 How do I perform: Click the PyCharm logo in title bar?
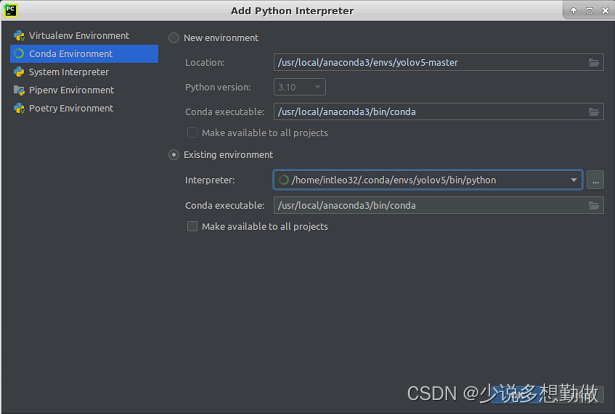[x=11, y=11]
